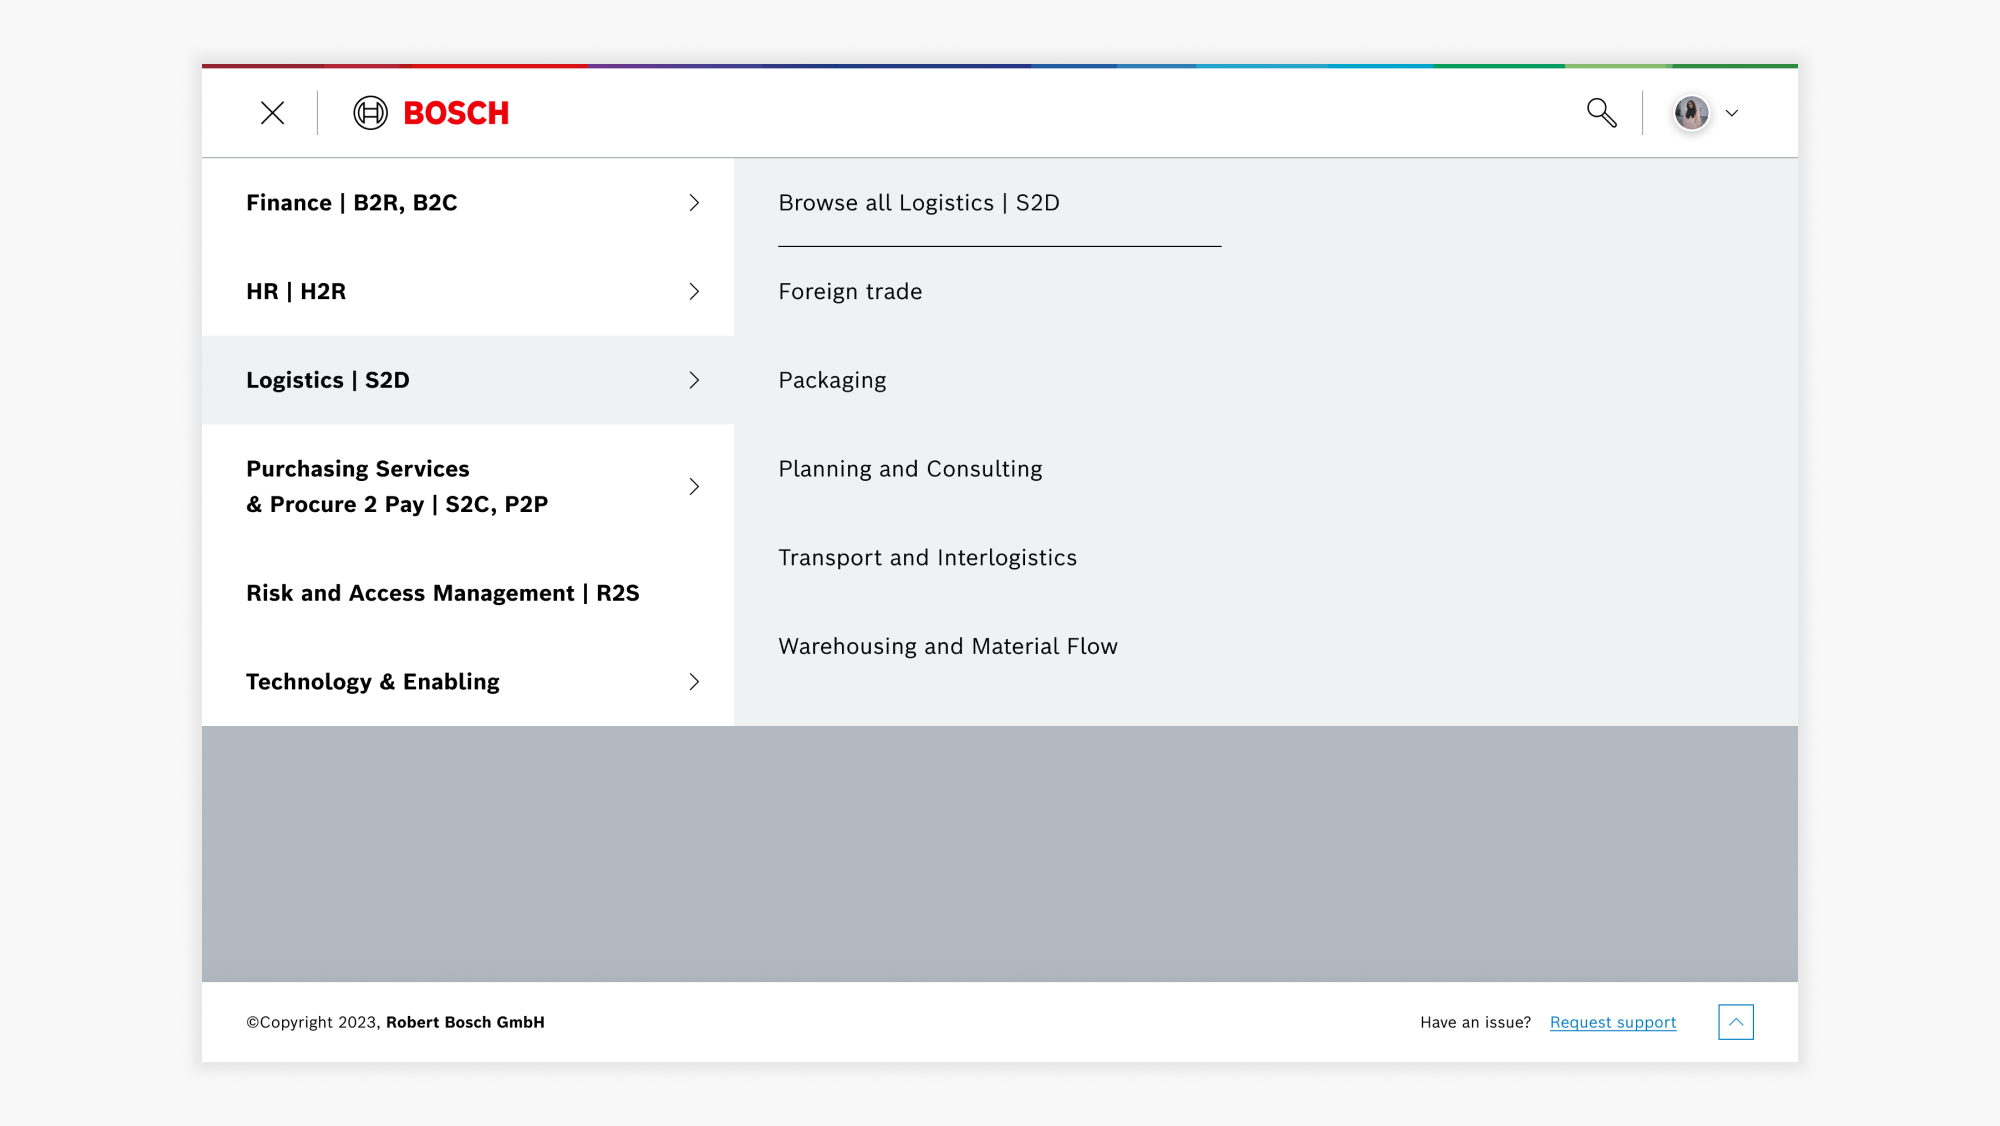Screen dimensions: 2000x1126
Task: Expand Technology & Enabling chevron
Action: [x=694, y=682]
